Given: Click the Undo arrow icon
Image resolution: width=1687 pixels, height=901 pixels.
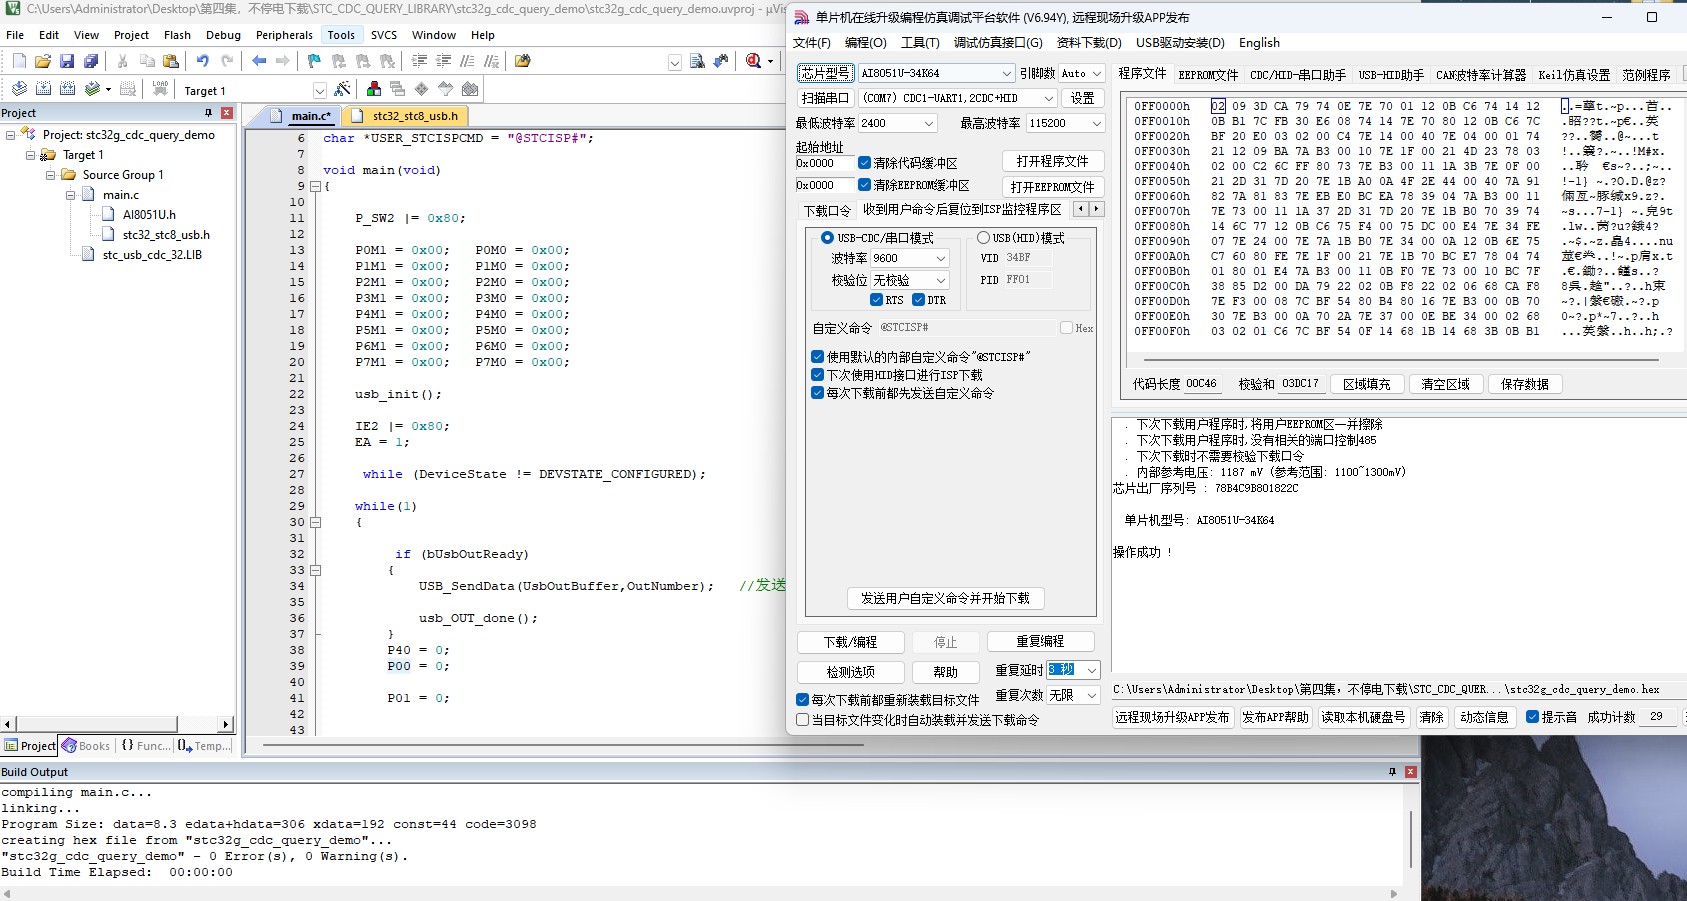Looking at the screenshot, I should point(202,61).
